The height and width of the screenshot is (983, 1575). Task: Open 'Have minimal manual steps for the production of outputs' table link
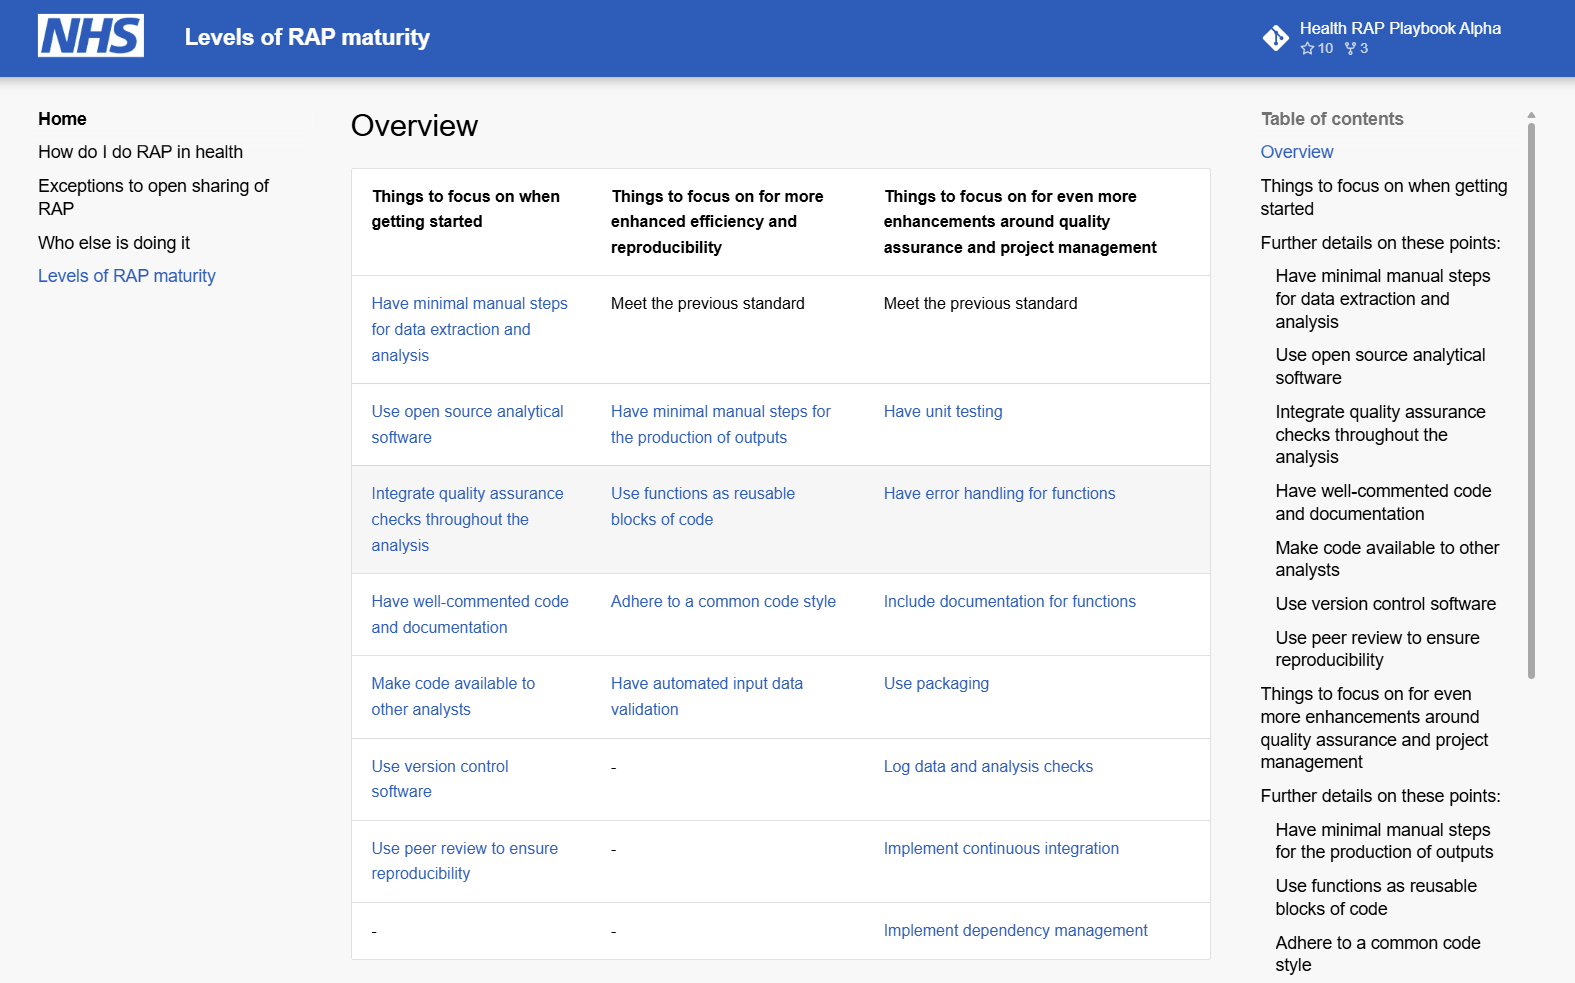[x=721, y=424]
